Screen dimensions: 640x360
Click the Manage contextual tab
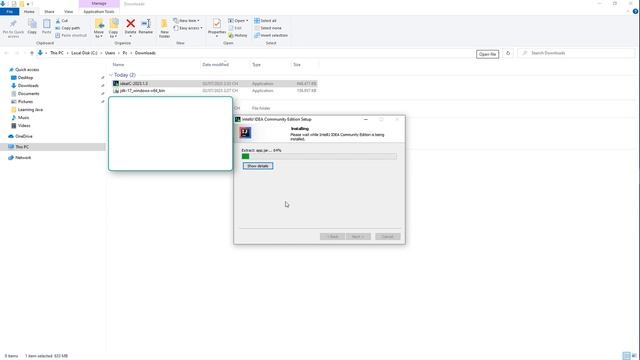(x=99, y=4)
